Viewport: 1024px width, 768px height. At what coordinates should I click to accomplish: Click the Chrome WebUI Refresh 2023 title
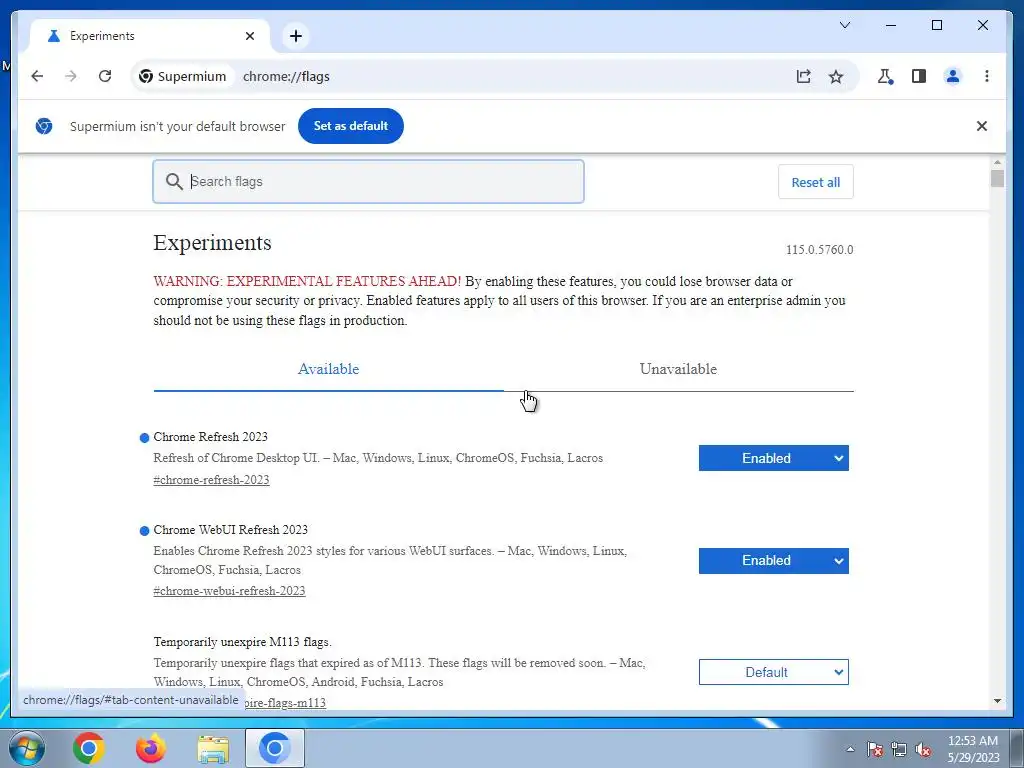(231, 530)
